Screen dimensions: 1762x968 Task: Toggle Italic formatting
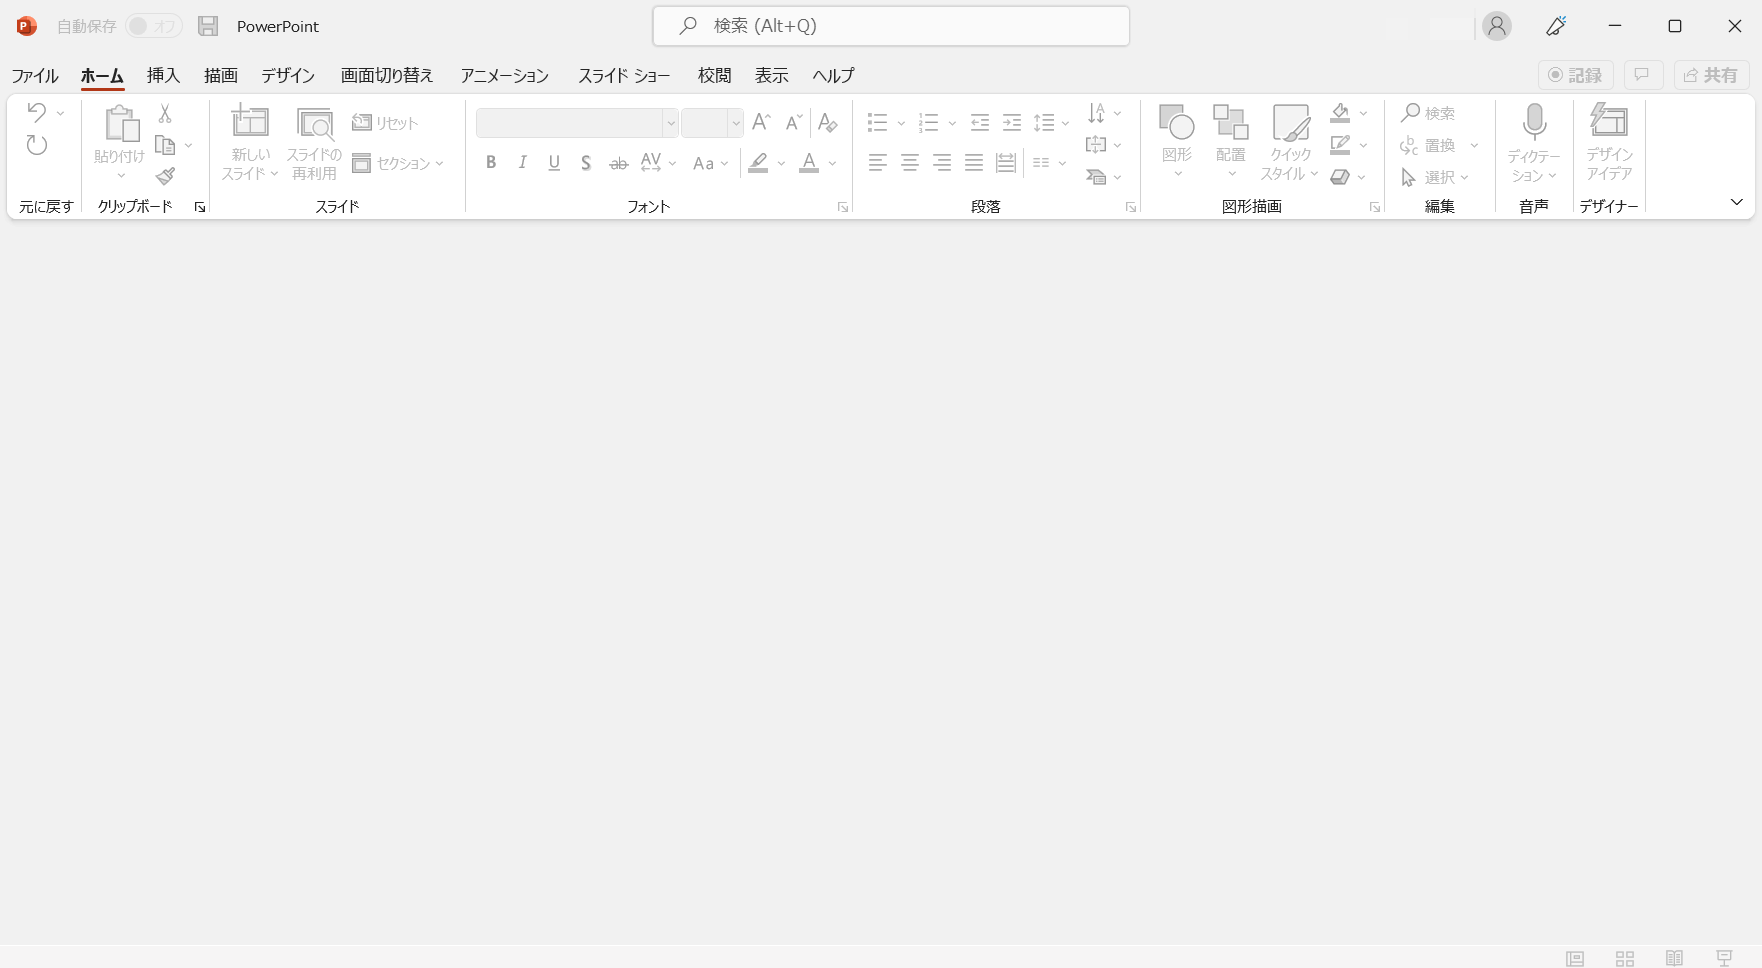pos(522,163)
